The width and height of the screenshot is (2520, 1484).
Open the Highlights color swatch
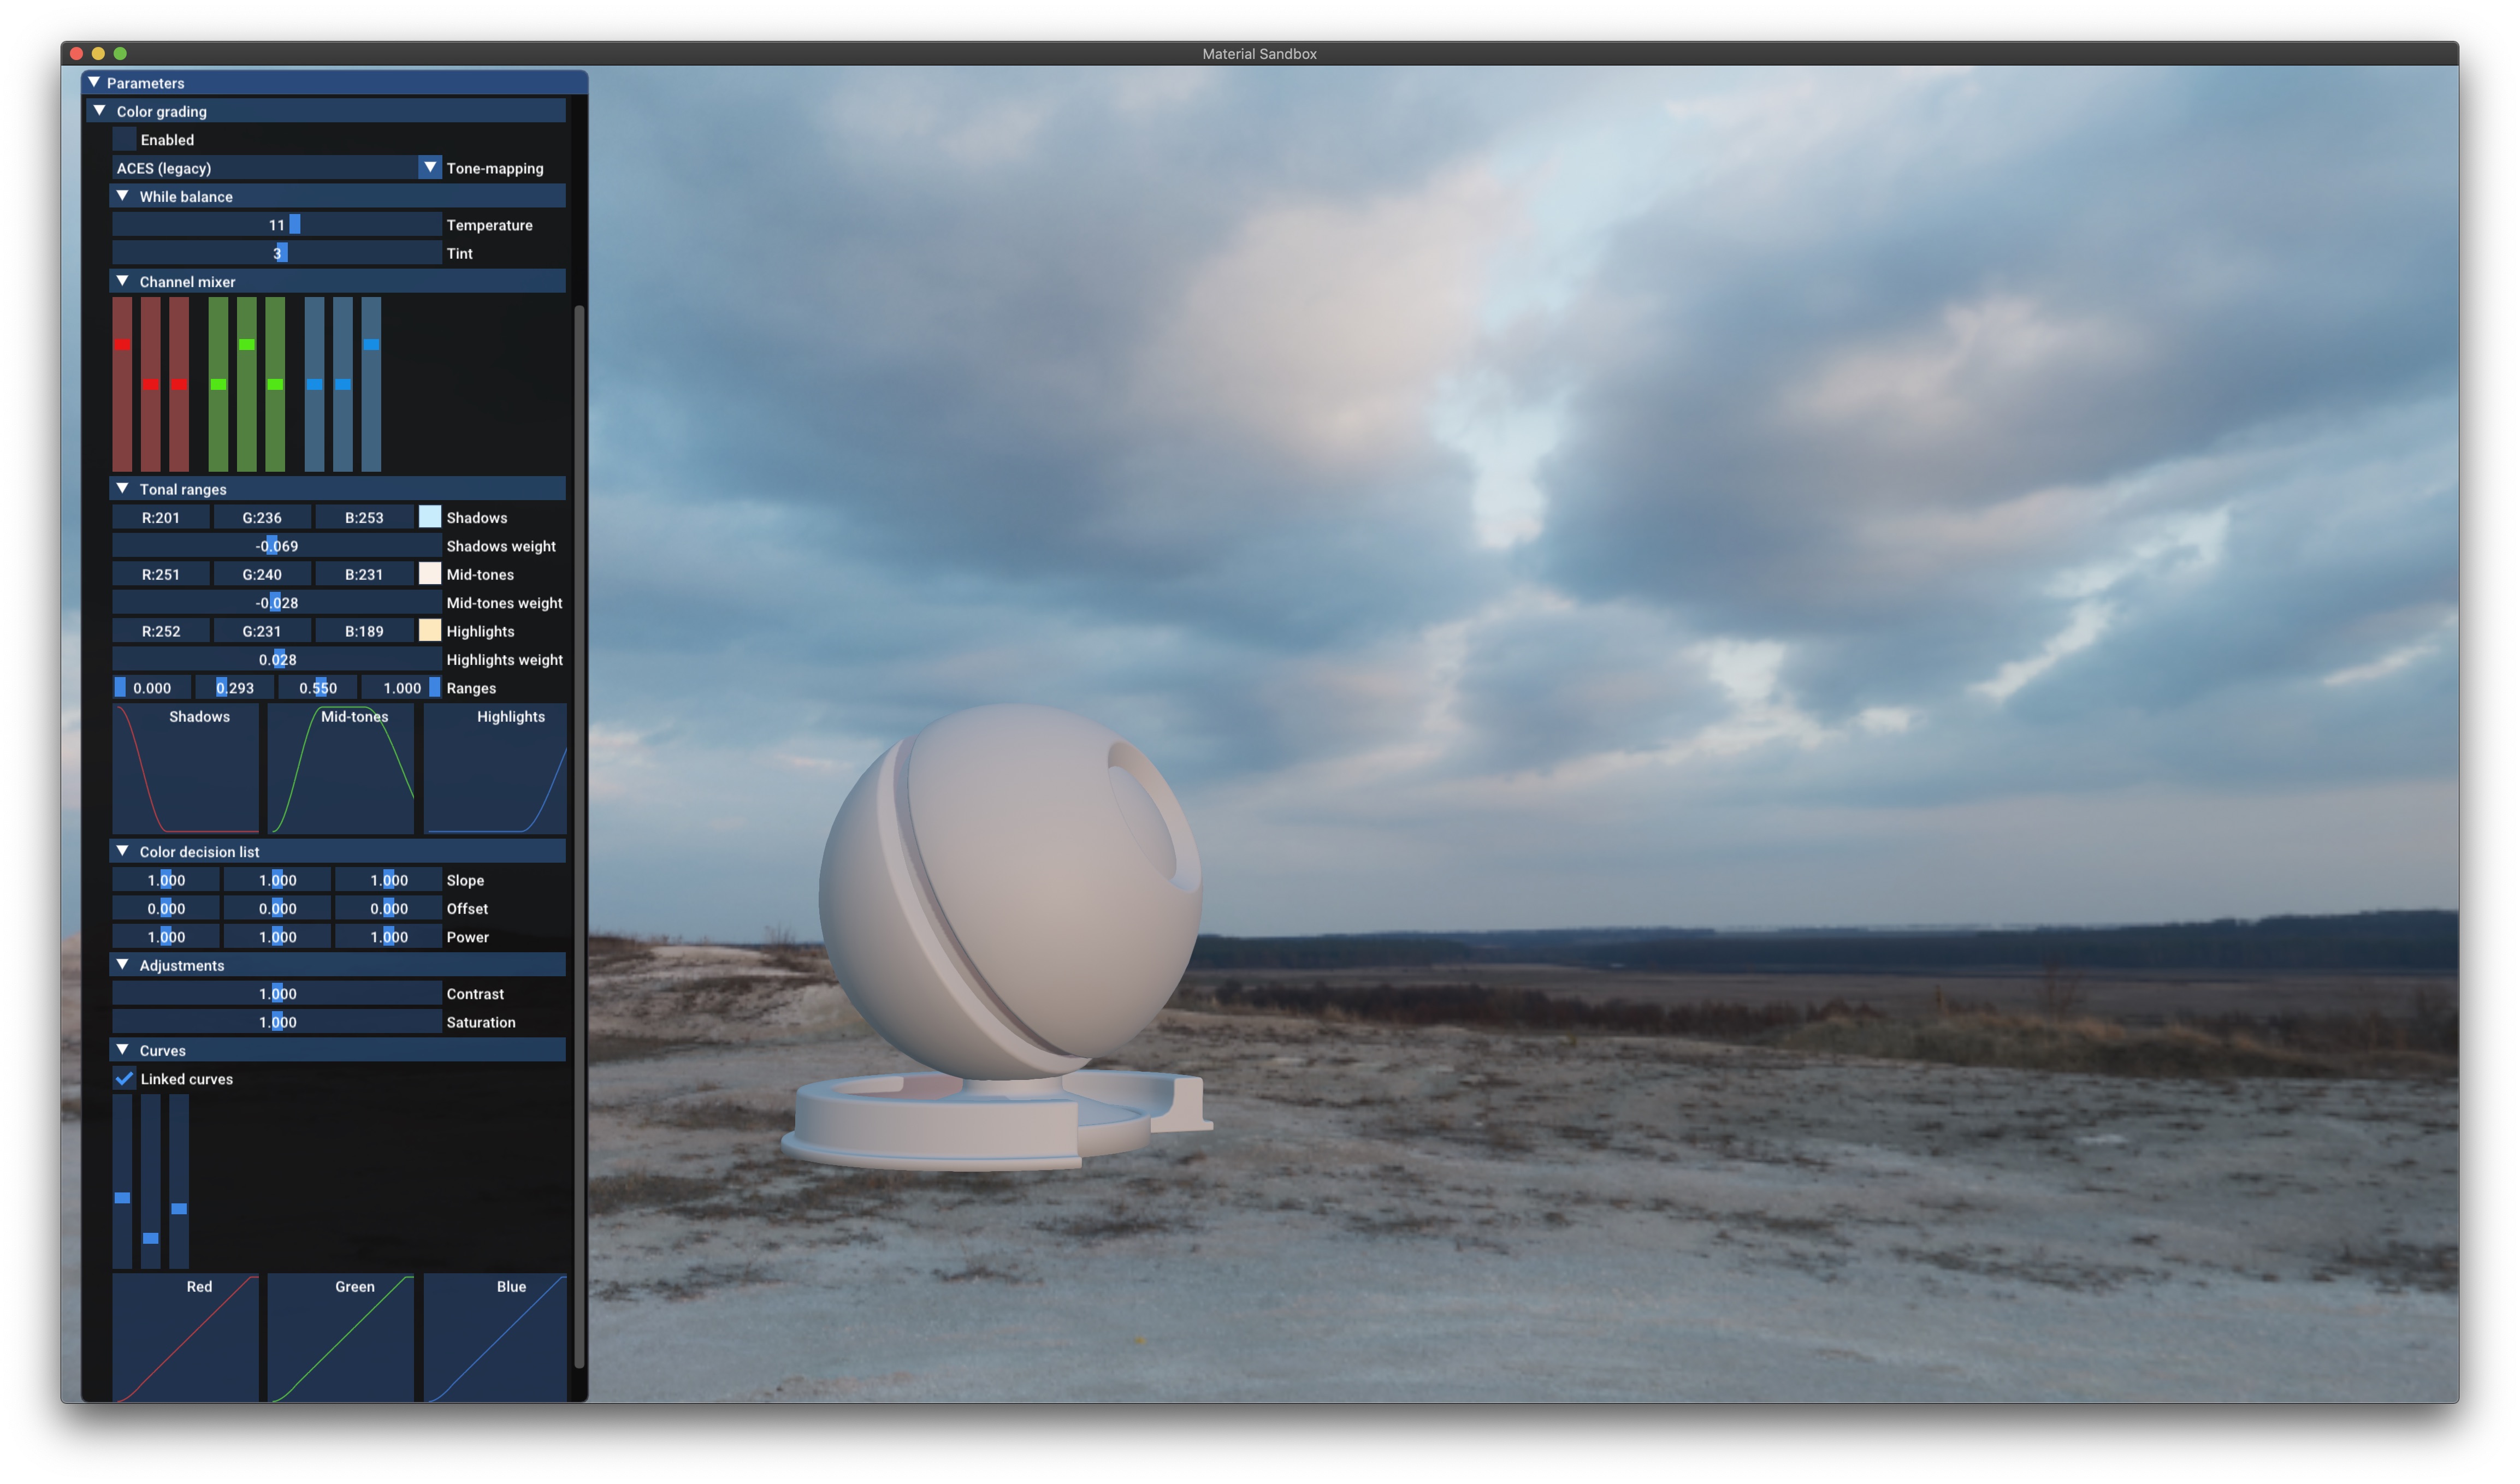(x=430, y=631)
